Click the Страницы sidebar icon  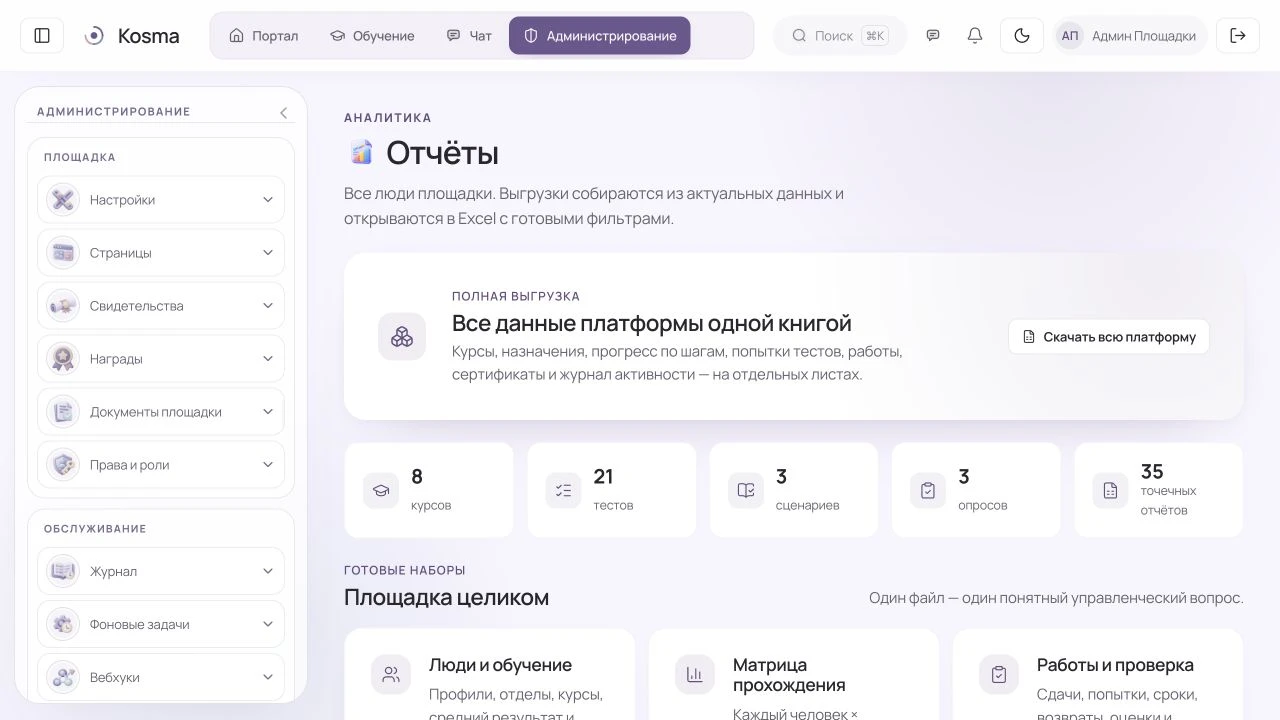tap(63, 253)
